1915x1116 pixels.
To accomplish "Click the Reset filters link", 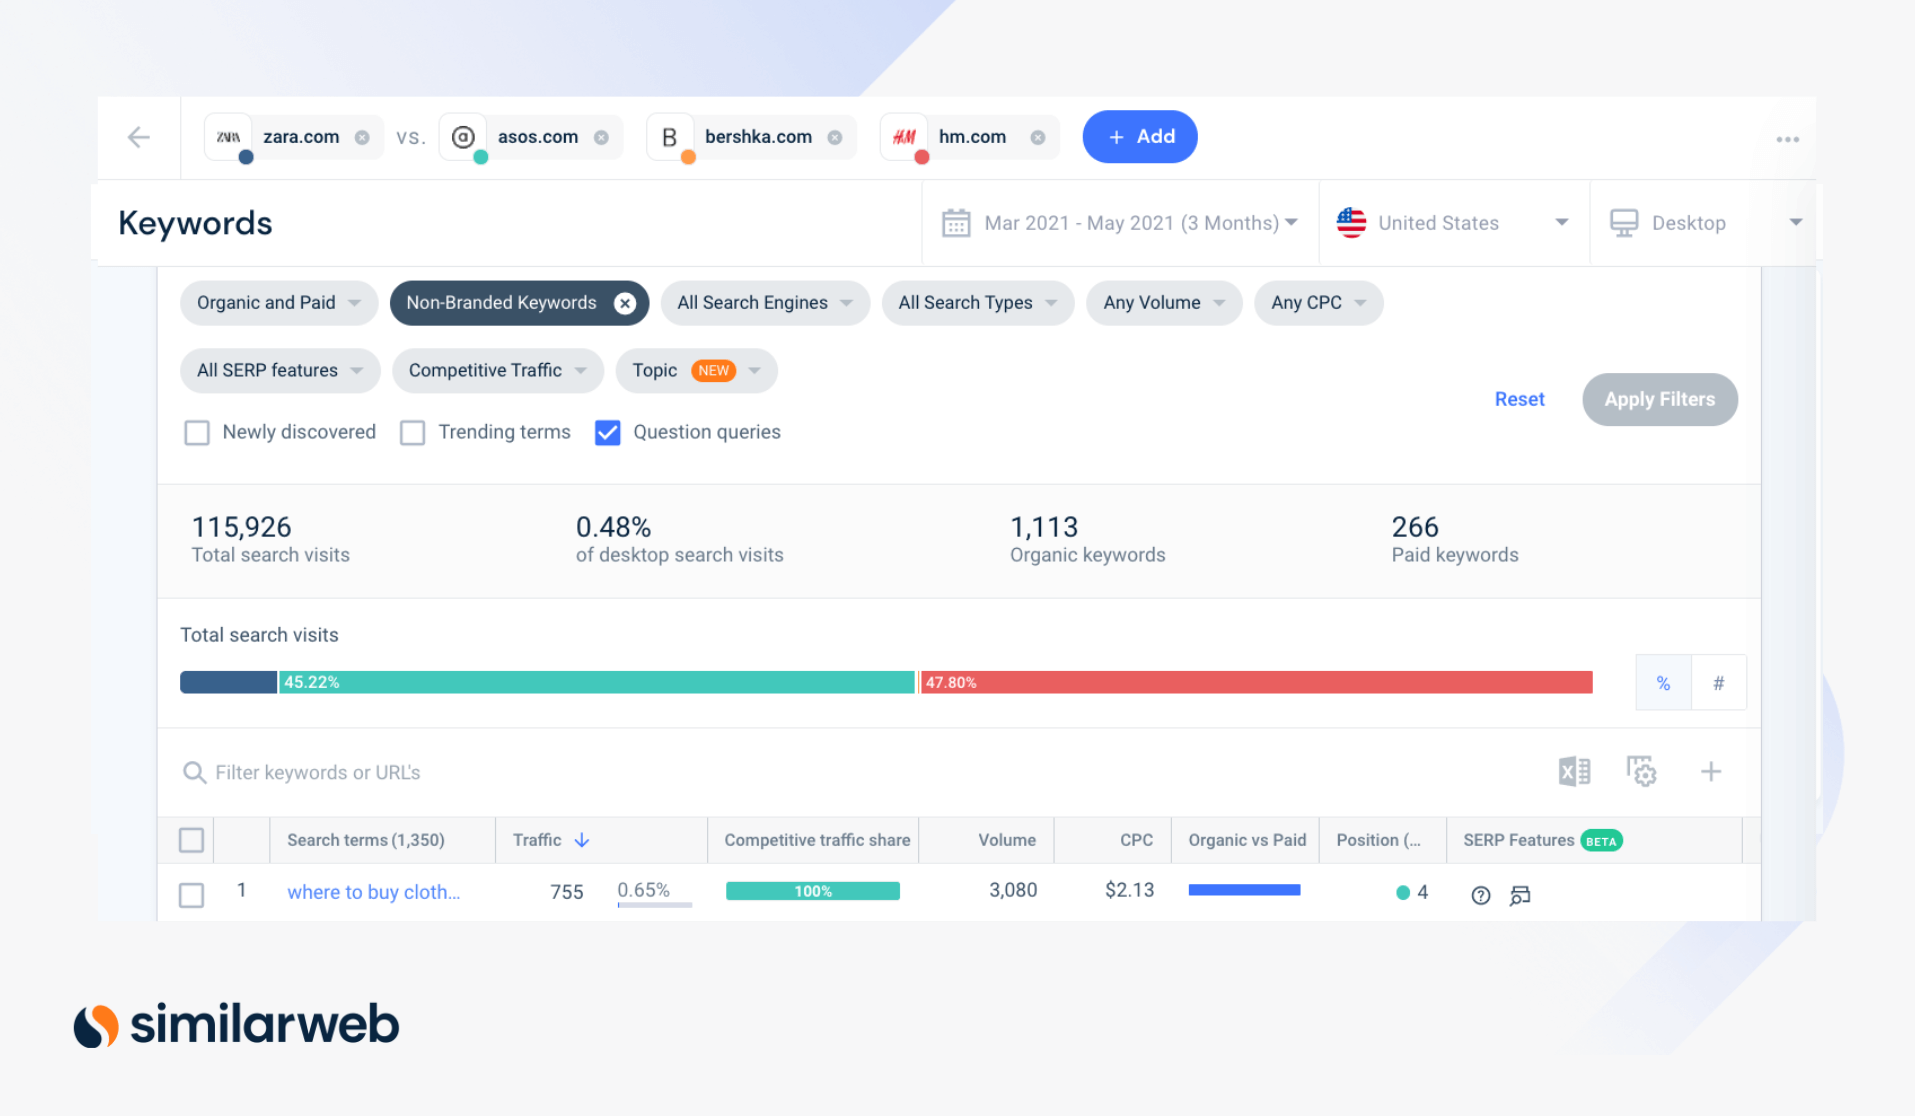I will 1519,399.
